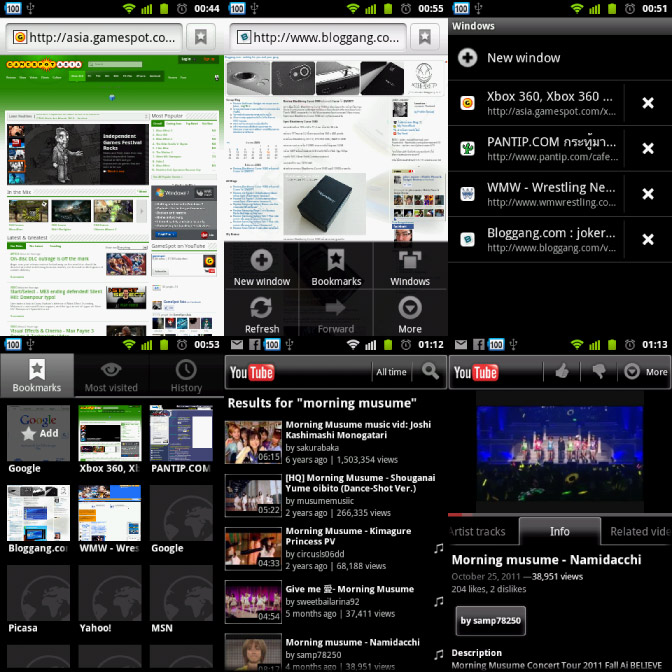
Task: Tap the concert video player area
Action: pos(560,452)
